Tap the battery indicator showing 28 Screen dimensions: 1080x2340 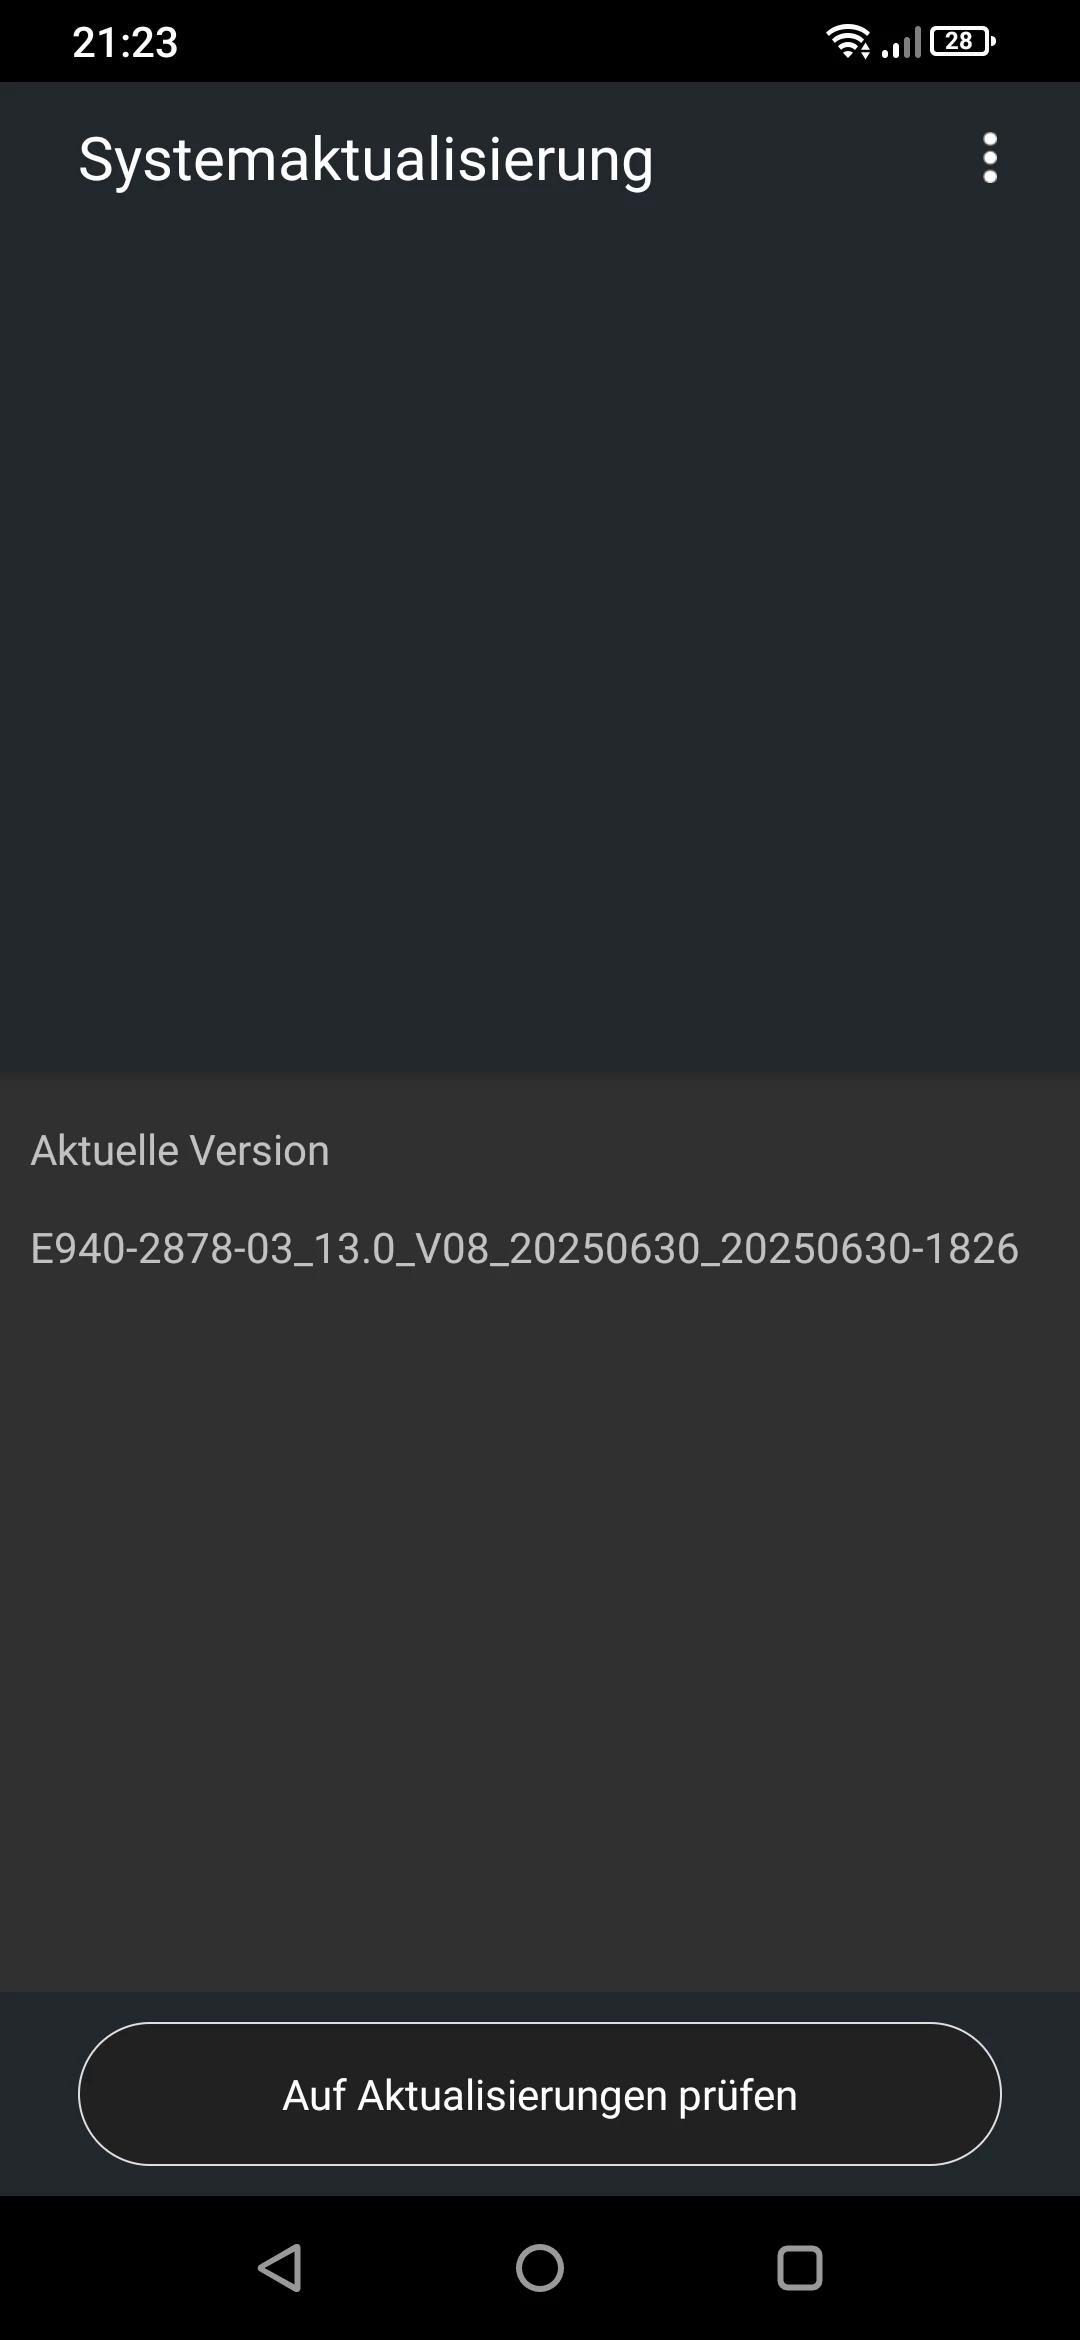point(962,41)
